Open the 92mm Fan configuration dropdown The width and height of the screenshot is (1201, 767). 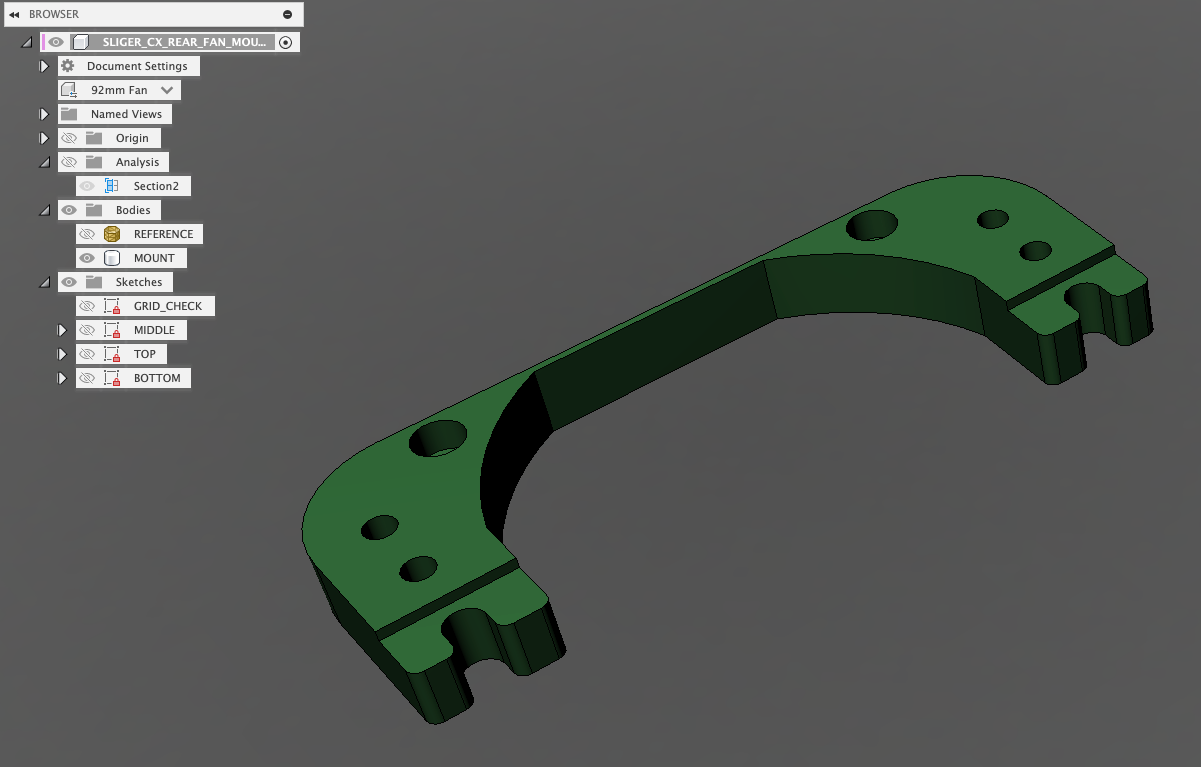[x=167, y=90]
